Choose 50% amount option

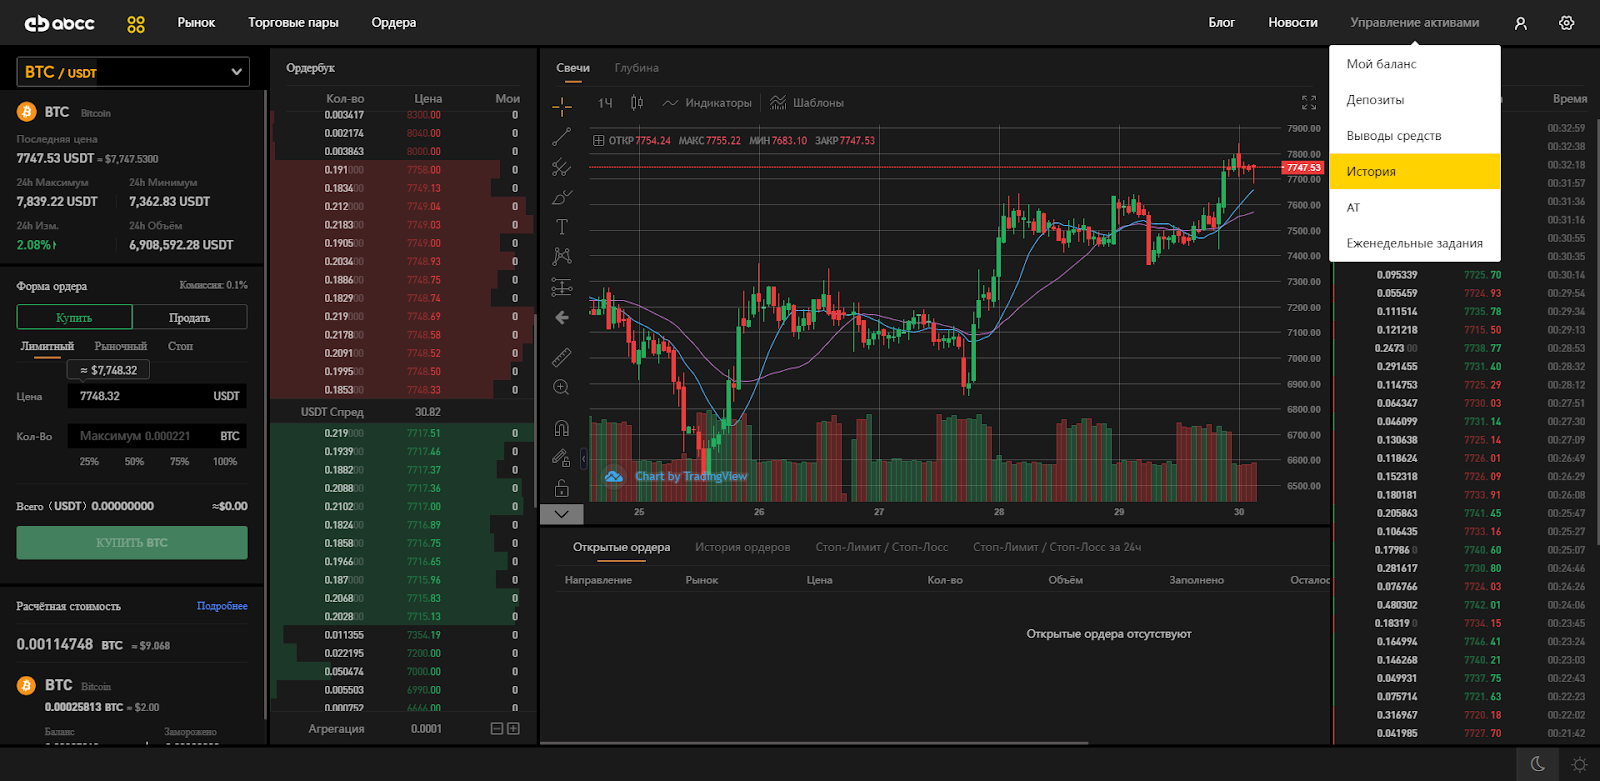(x=134, y=462)
